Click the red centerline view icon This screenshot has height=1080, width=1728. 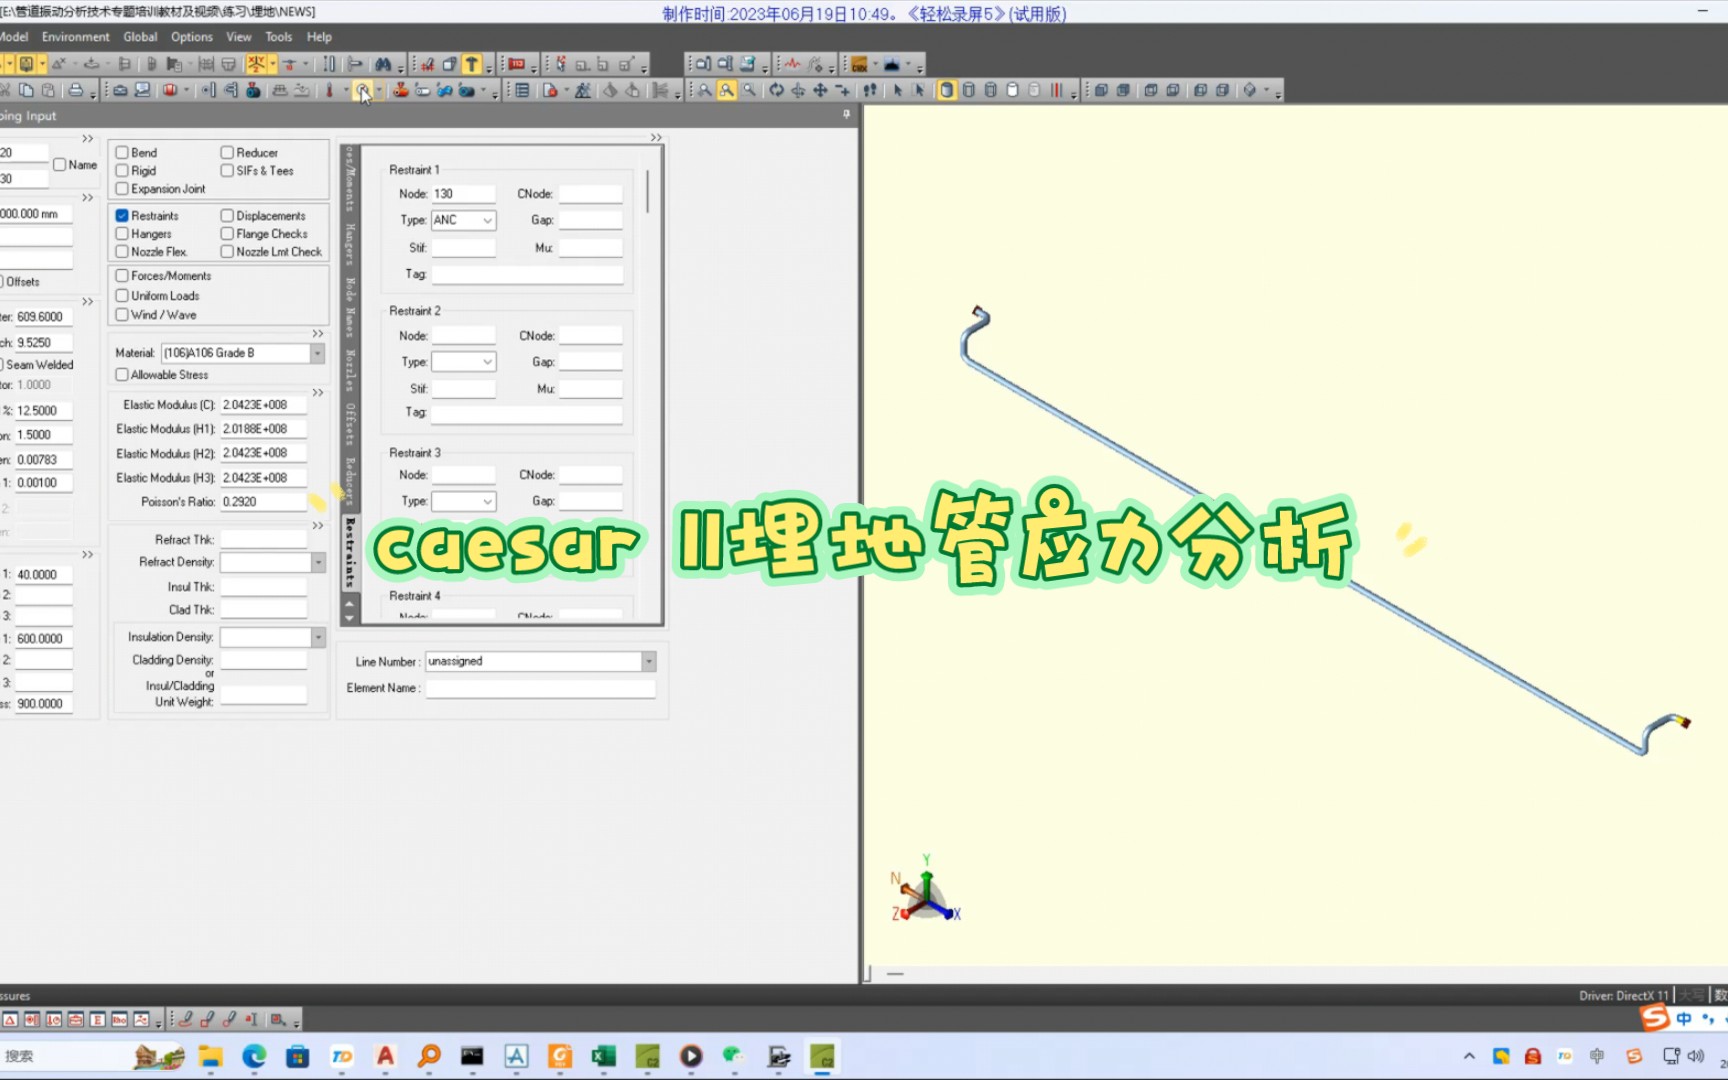coord(1056,91)
